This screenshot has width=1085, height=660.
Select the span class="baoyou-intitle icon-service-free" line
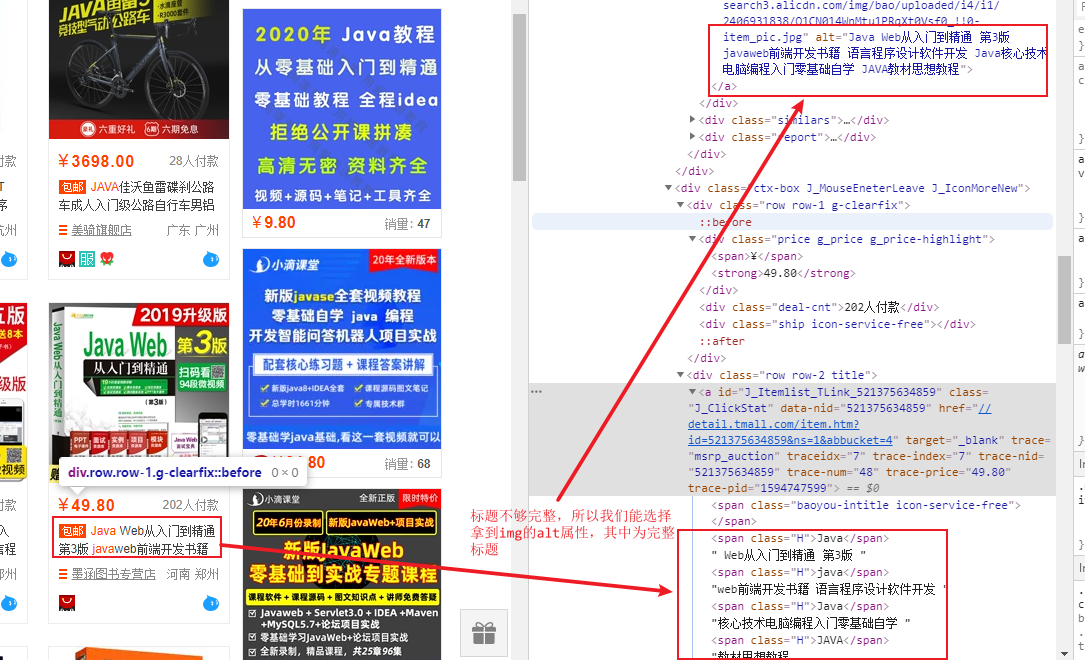866,505
